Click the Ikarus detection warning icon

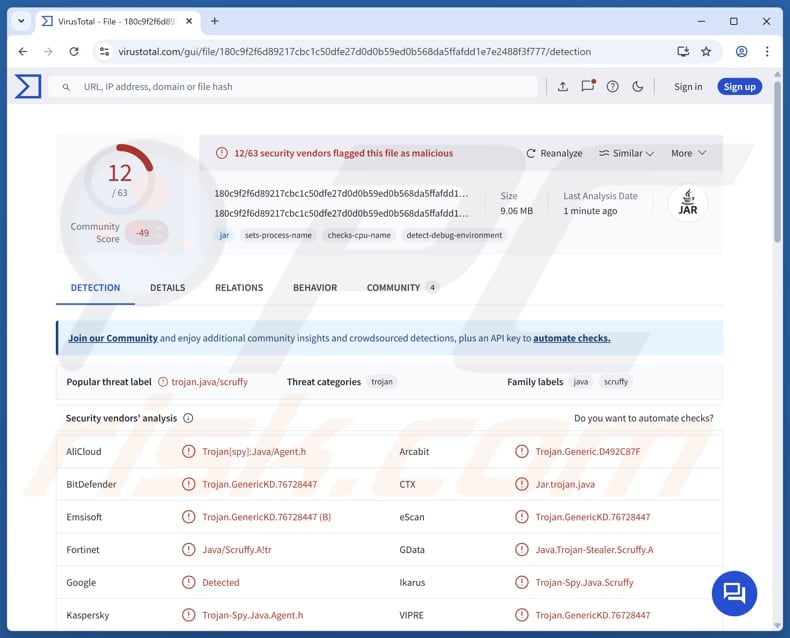(x=521, y=583)
